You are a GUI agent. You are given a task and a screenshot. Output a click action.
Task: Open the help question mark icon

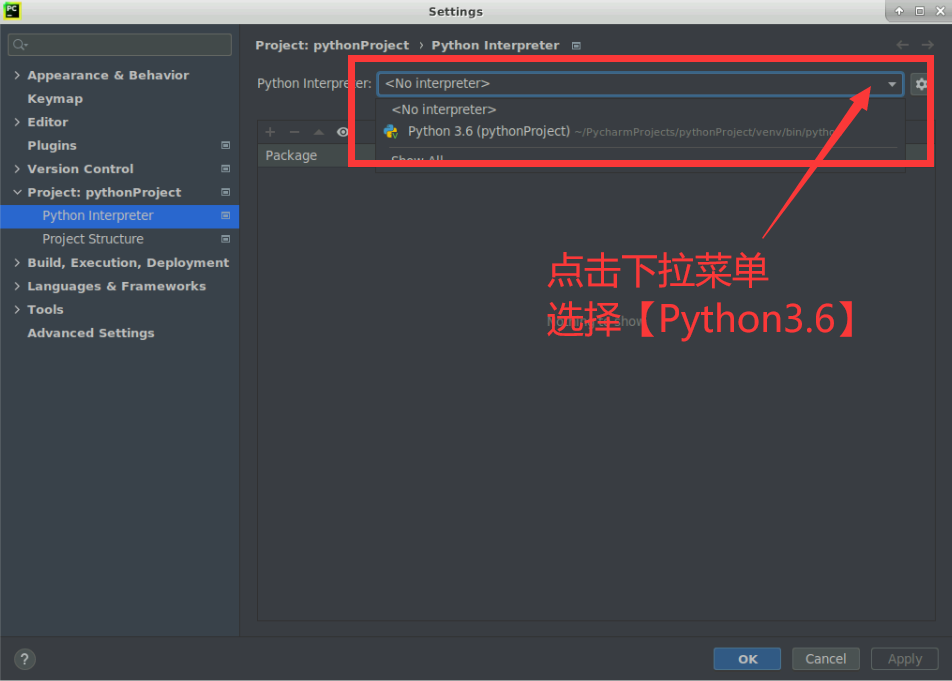24,658
